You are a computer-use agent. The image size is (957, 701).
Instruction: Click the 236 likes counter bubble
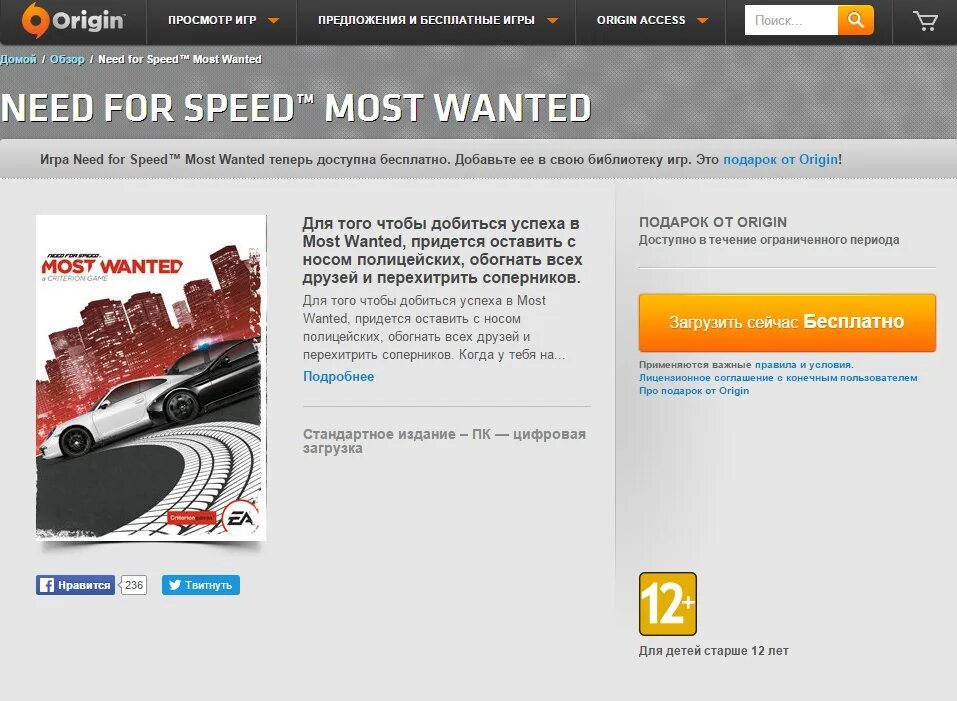[133, 585]
